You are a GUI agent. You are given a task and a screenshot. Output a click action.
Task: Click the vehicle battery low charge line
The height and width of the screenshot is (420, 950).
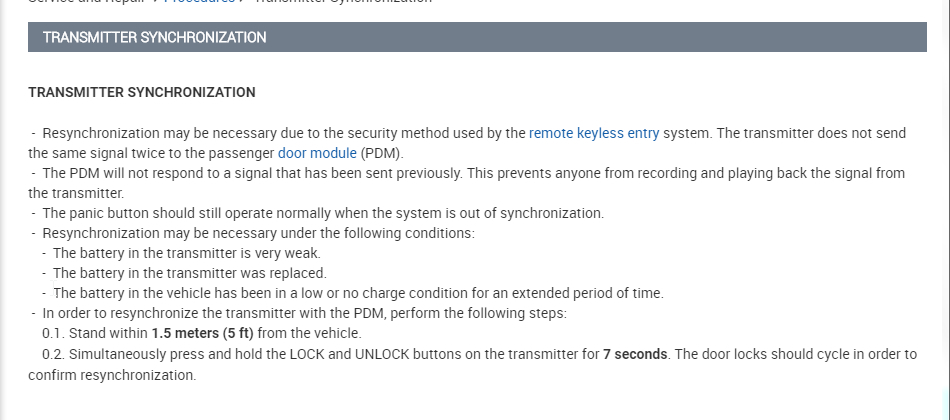click(x=358, y=293)
